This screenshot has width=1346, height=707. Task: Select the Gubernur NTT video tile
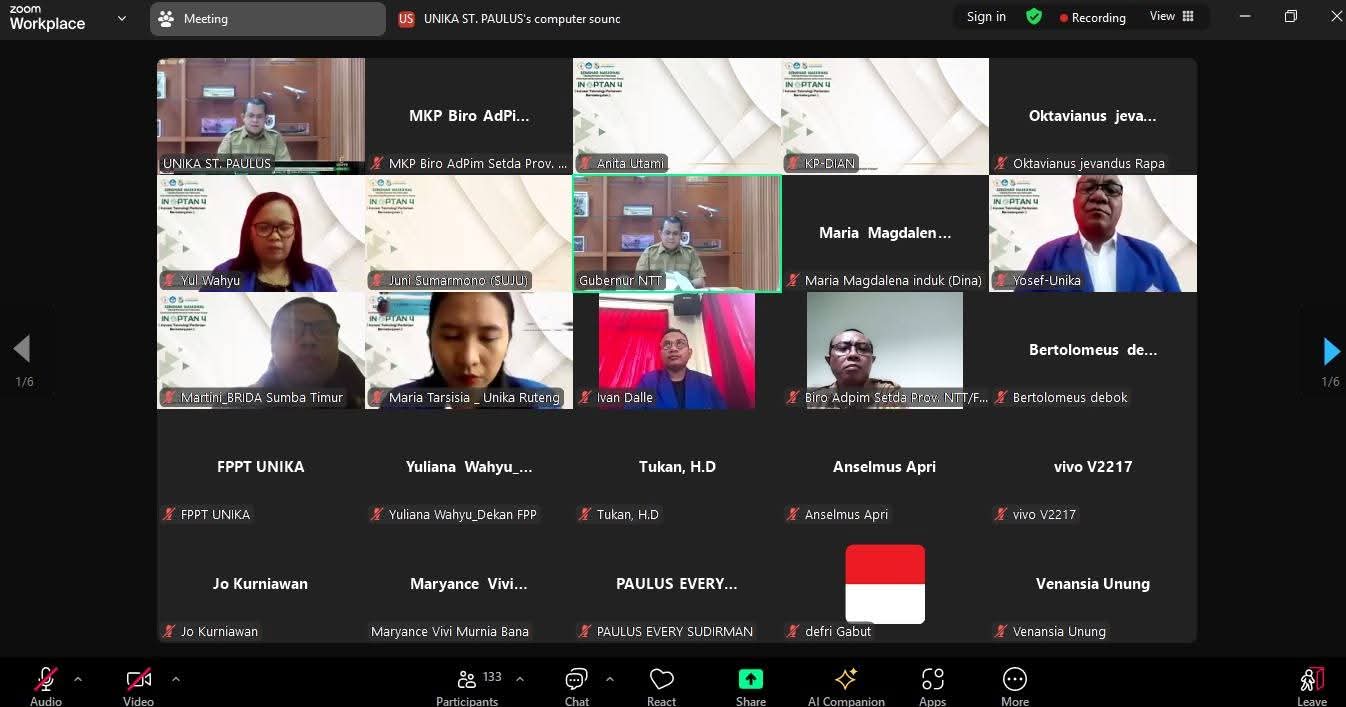[x=677, y=233]
